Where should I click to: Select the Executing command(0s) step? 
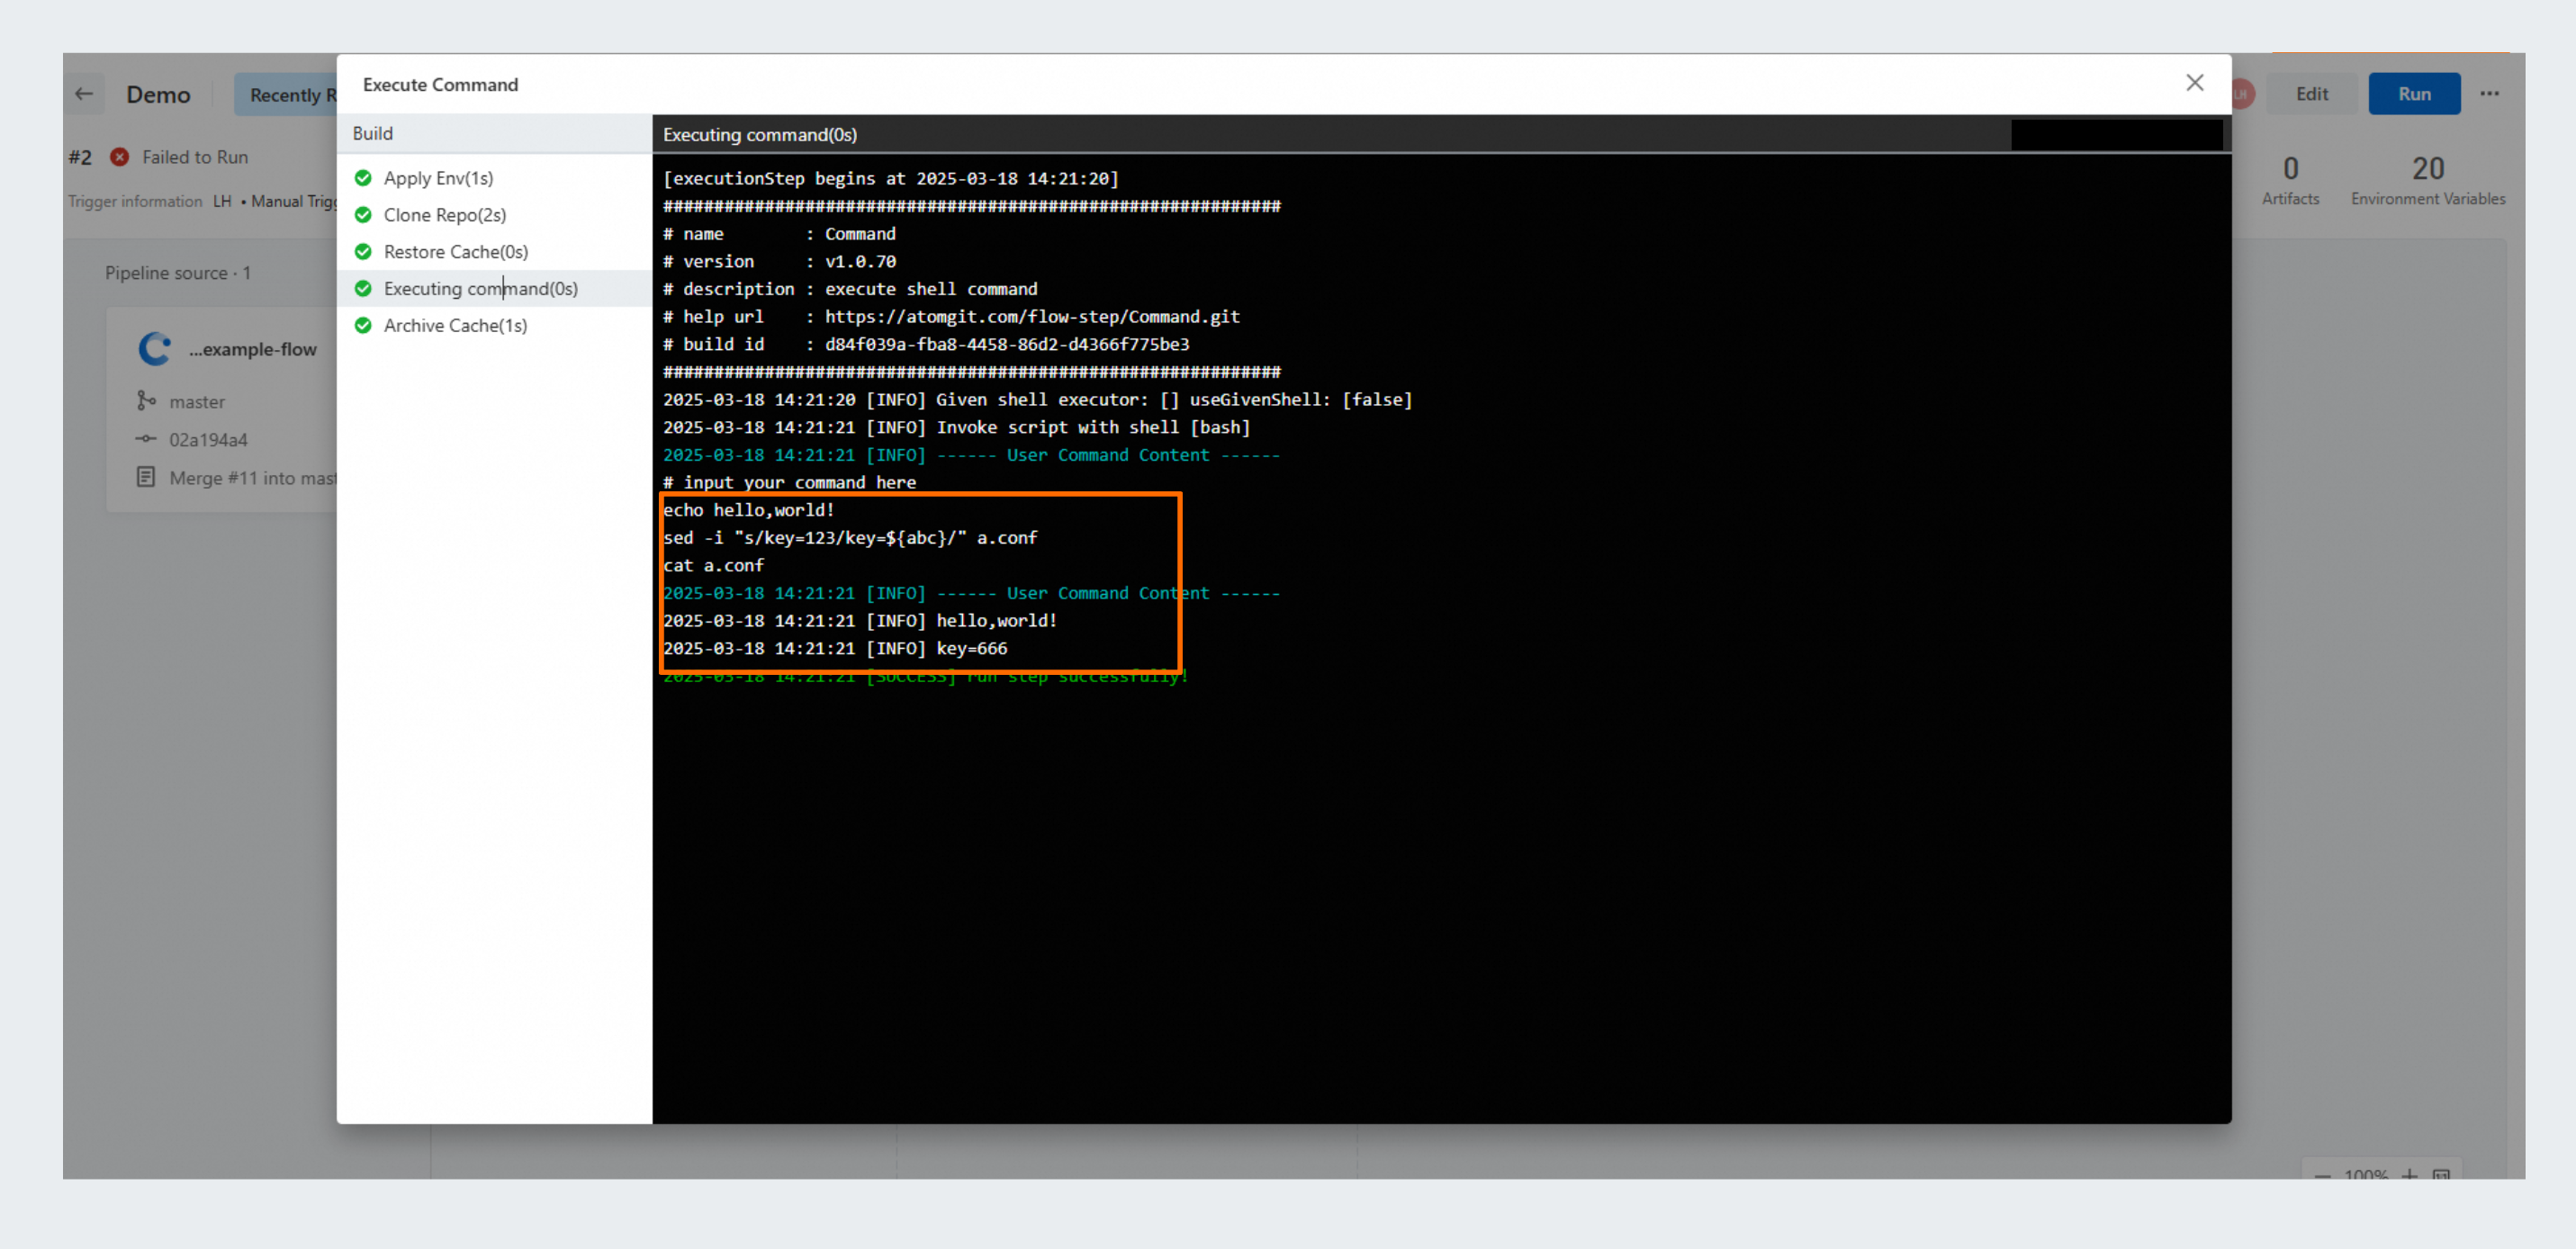point(480,289)
